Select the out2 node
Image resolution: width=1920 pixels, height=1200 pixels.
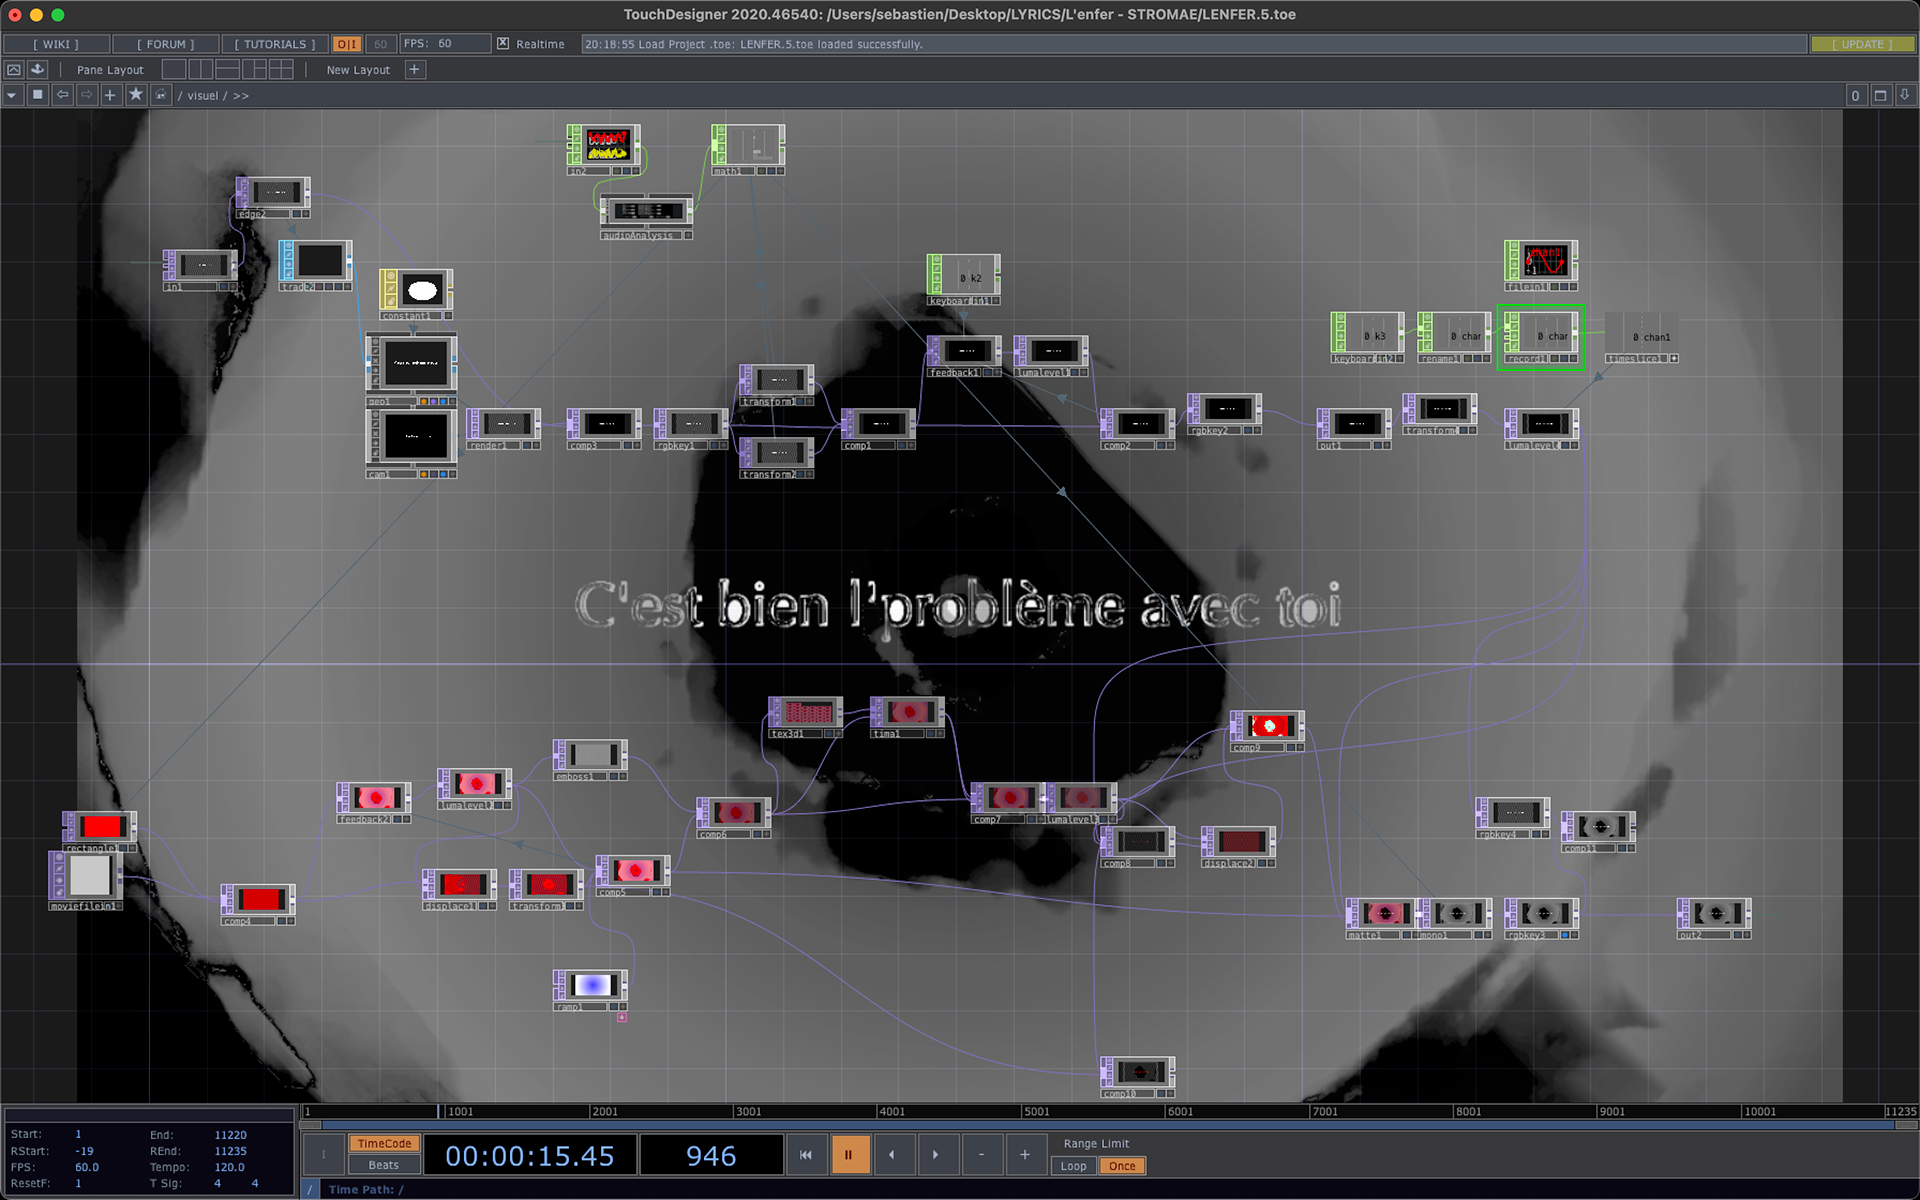1714,918
